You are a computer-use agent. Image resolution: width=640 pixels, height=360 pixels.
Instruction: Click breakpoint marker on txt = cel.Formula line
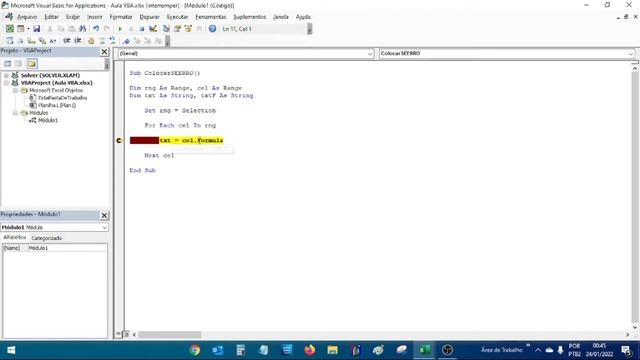click(x=119, y=140)
